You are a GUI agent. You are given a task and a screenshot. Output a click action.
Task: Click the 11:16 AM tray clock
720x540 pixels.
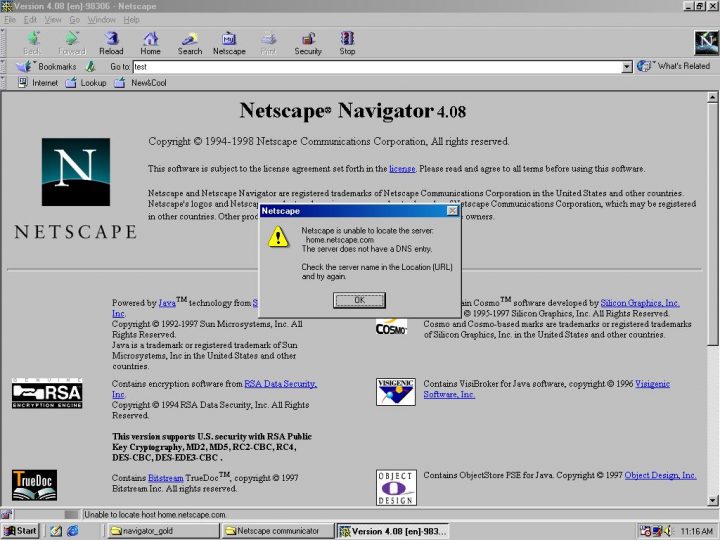[697, 531]
